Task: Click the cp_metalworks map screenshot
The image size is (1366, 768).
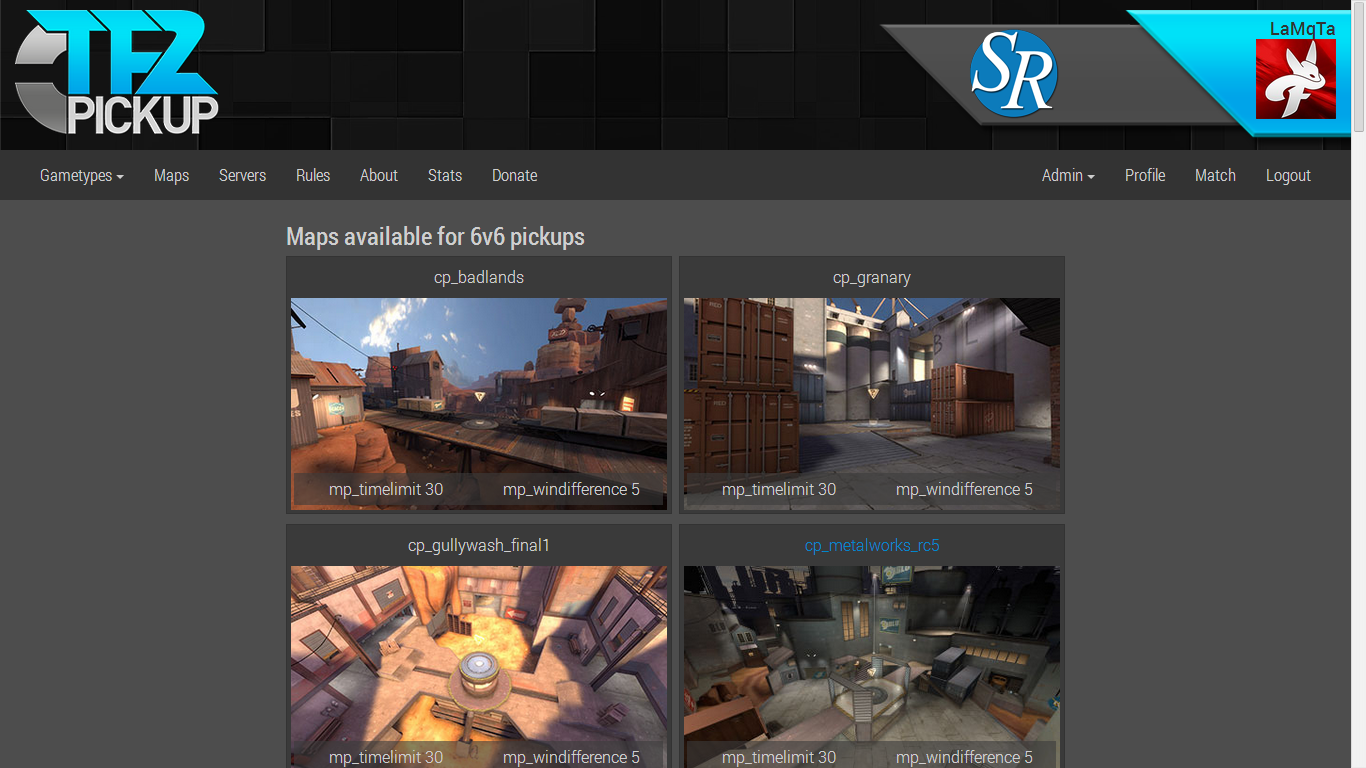Action: [872, 667]
